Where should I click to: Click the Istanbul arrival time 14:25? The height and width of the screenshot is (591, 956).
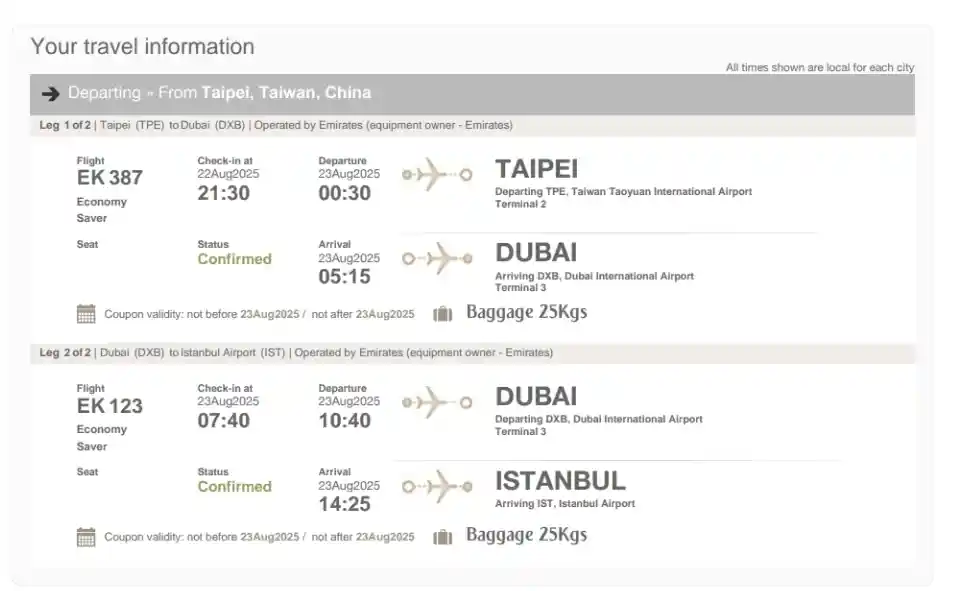point(344,505)
